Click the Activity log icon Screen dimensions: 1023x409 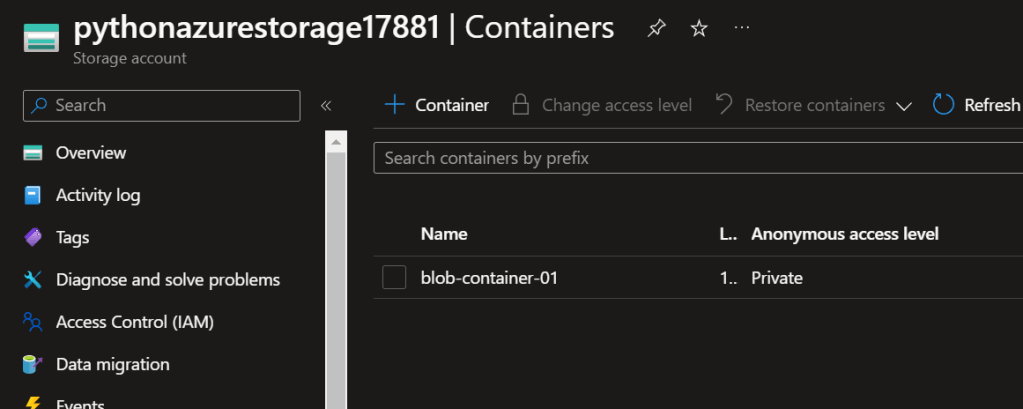(34, 195)
